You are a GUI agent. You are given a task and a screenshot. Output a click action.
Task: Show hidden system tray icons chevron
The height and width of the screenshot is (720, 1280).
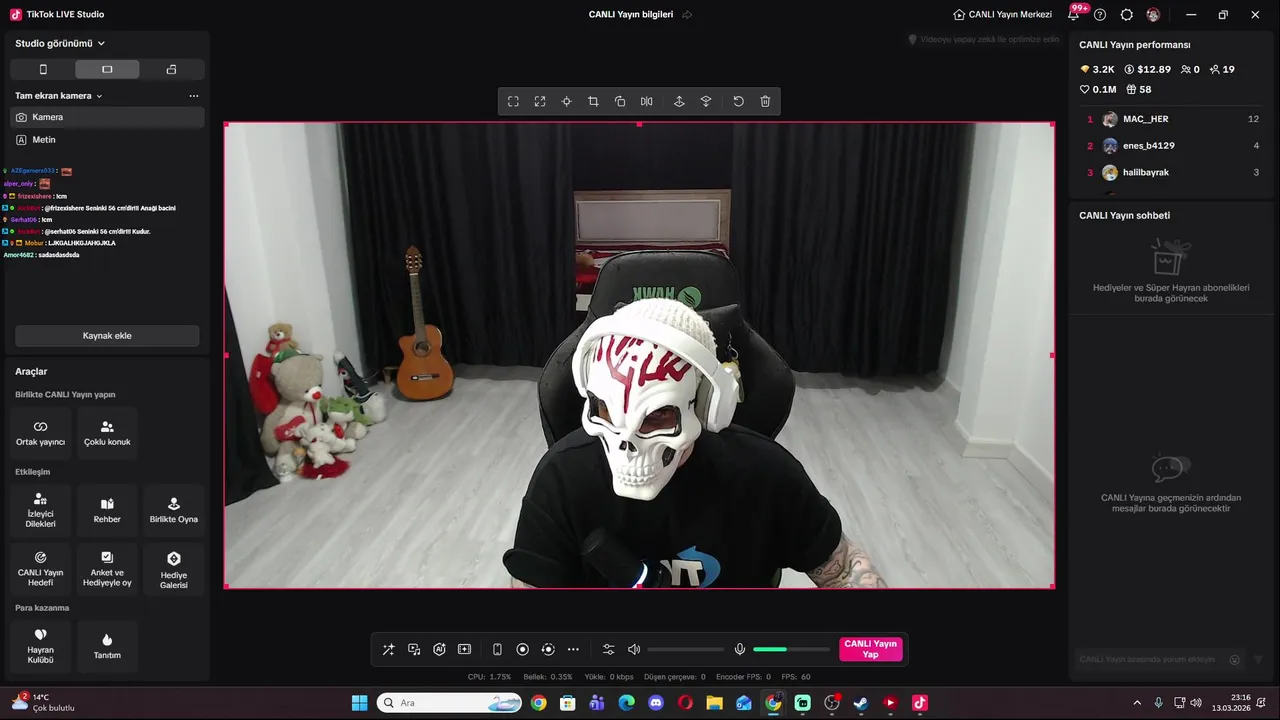click(1137, 703)
